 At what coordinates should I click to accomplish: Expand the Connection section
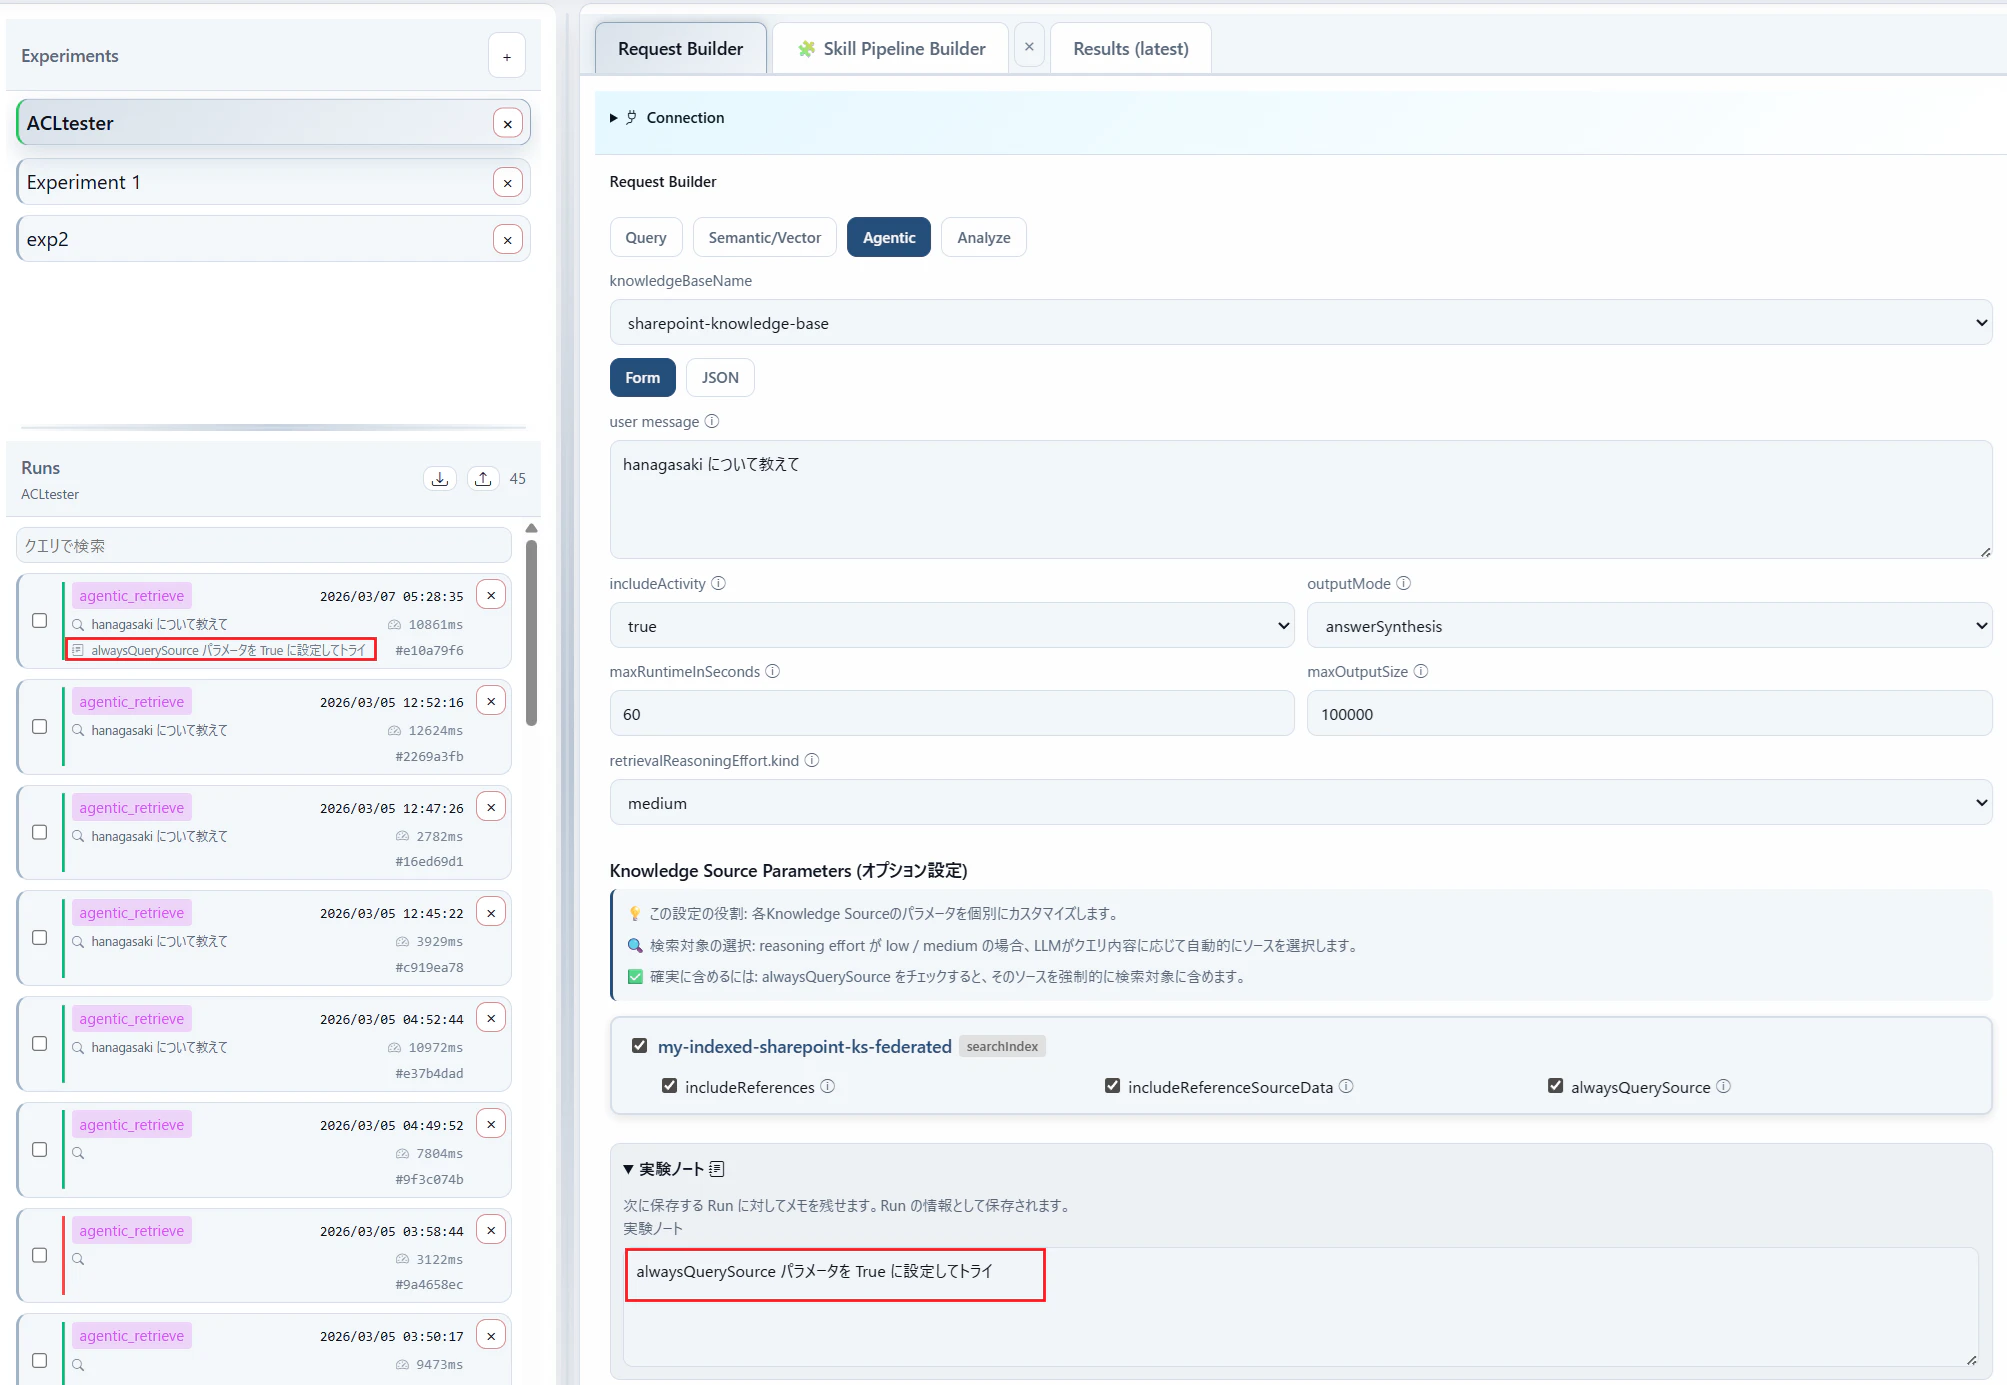[x=685, y=118]
